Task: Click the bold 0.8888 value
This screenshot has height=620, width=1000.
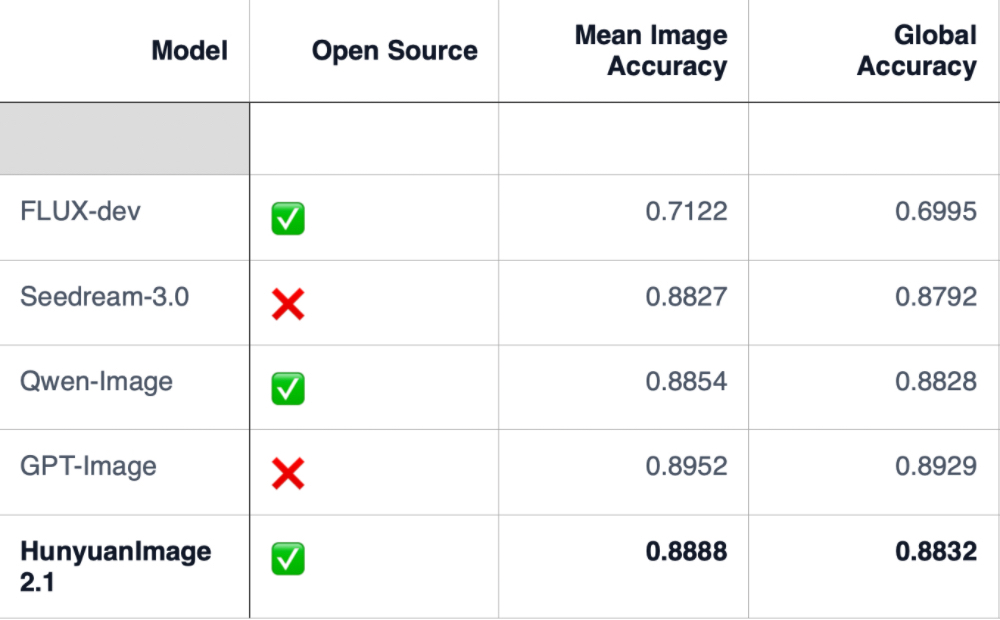Action: (686, 551)
